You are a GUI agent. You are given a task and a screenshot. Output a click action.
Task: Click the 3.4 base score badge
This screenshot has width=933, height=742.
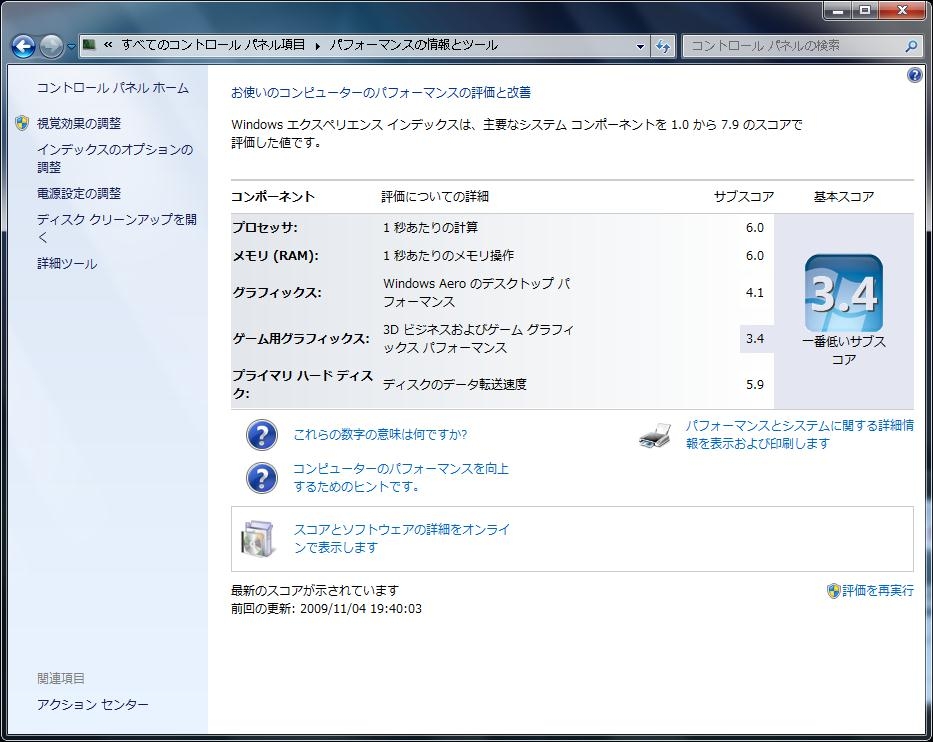click(843, 293)
